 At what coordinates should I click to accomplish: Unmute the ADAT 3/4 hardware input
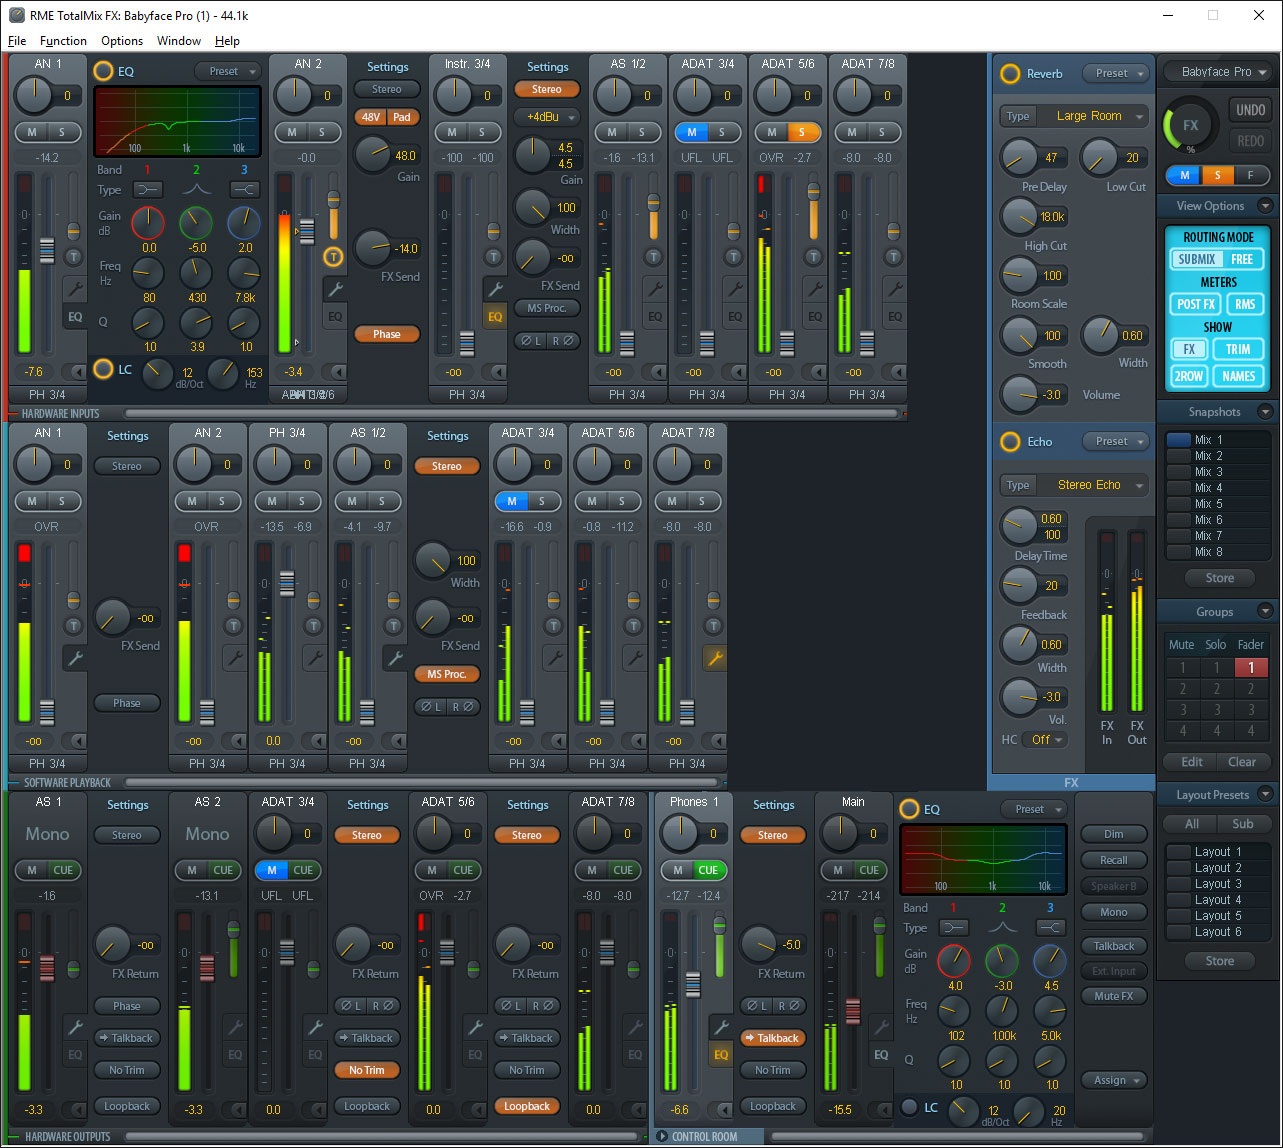[692, 132]
